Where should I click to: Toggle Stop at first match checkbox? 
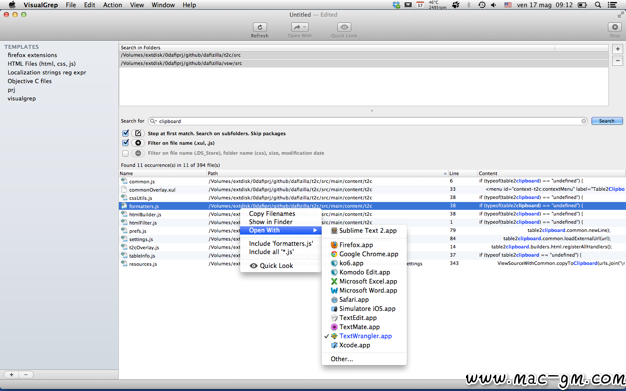(125, 133)
